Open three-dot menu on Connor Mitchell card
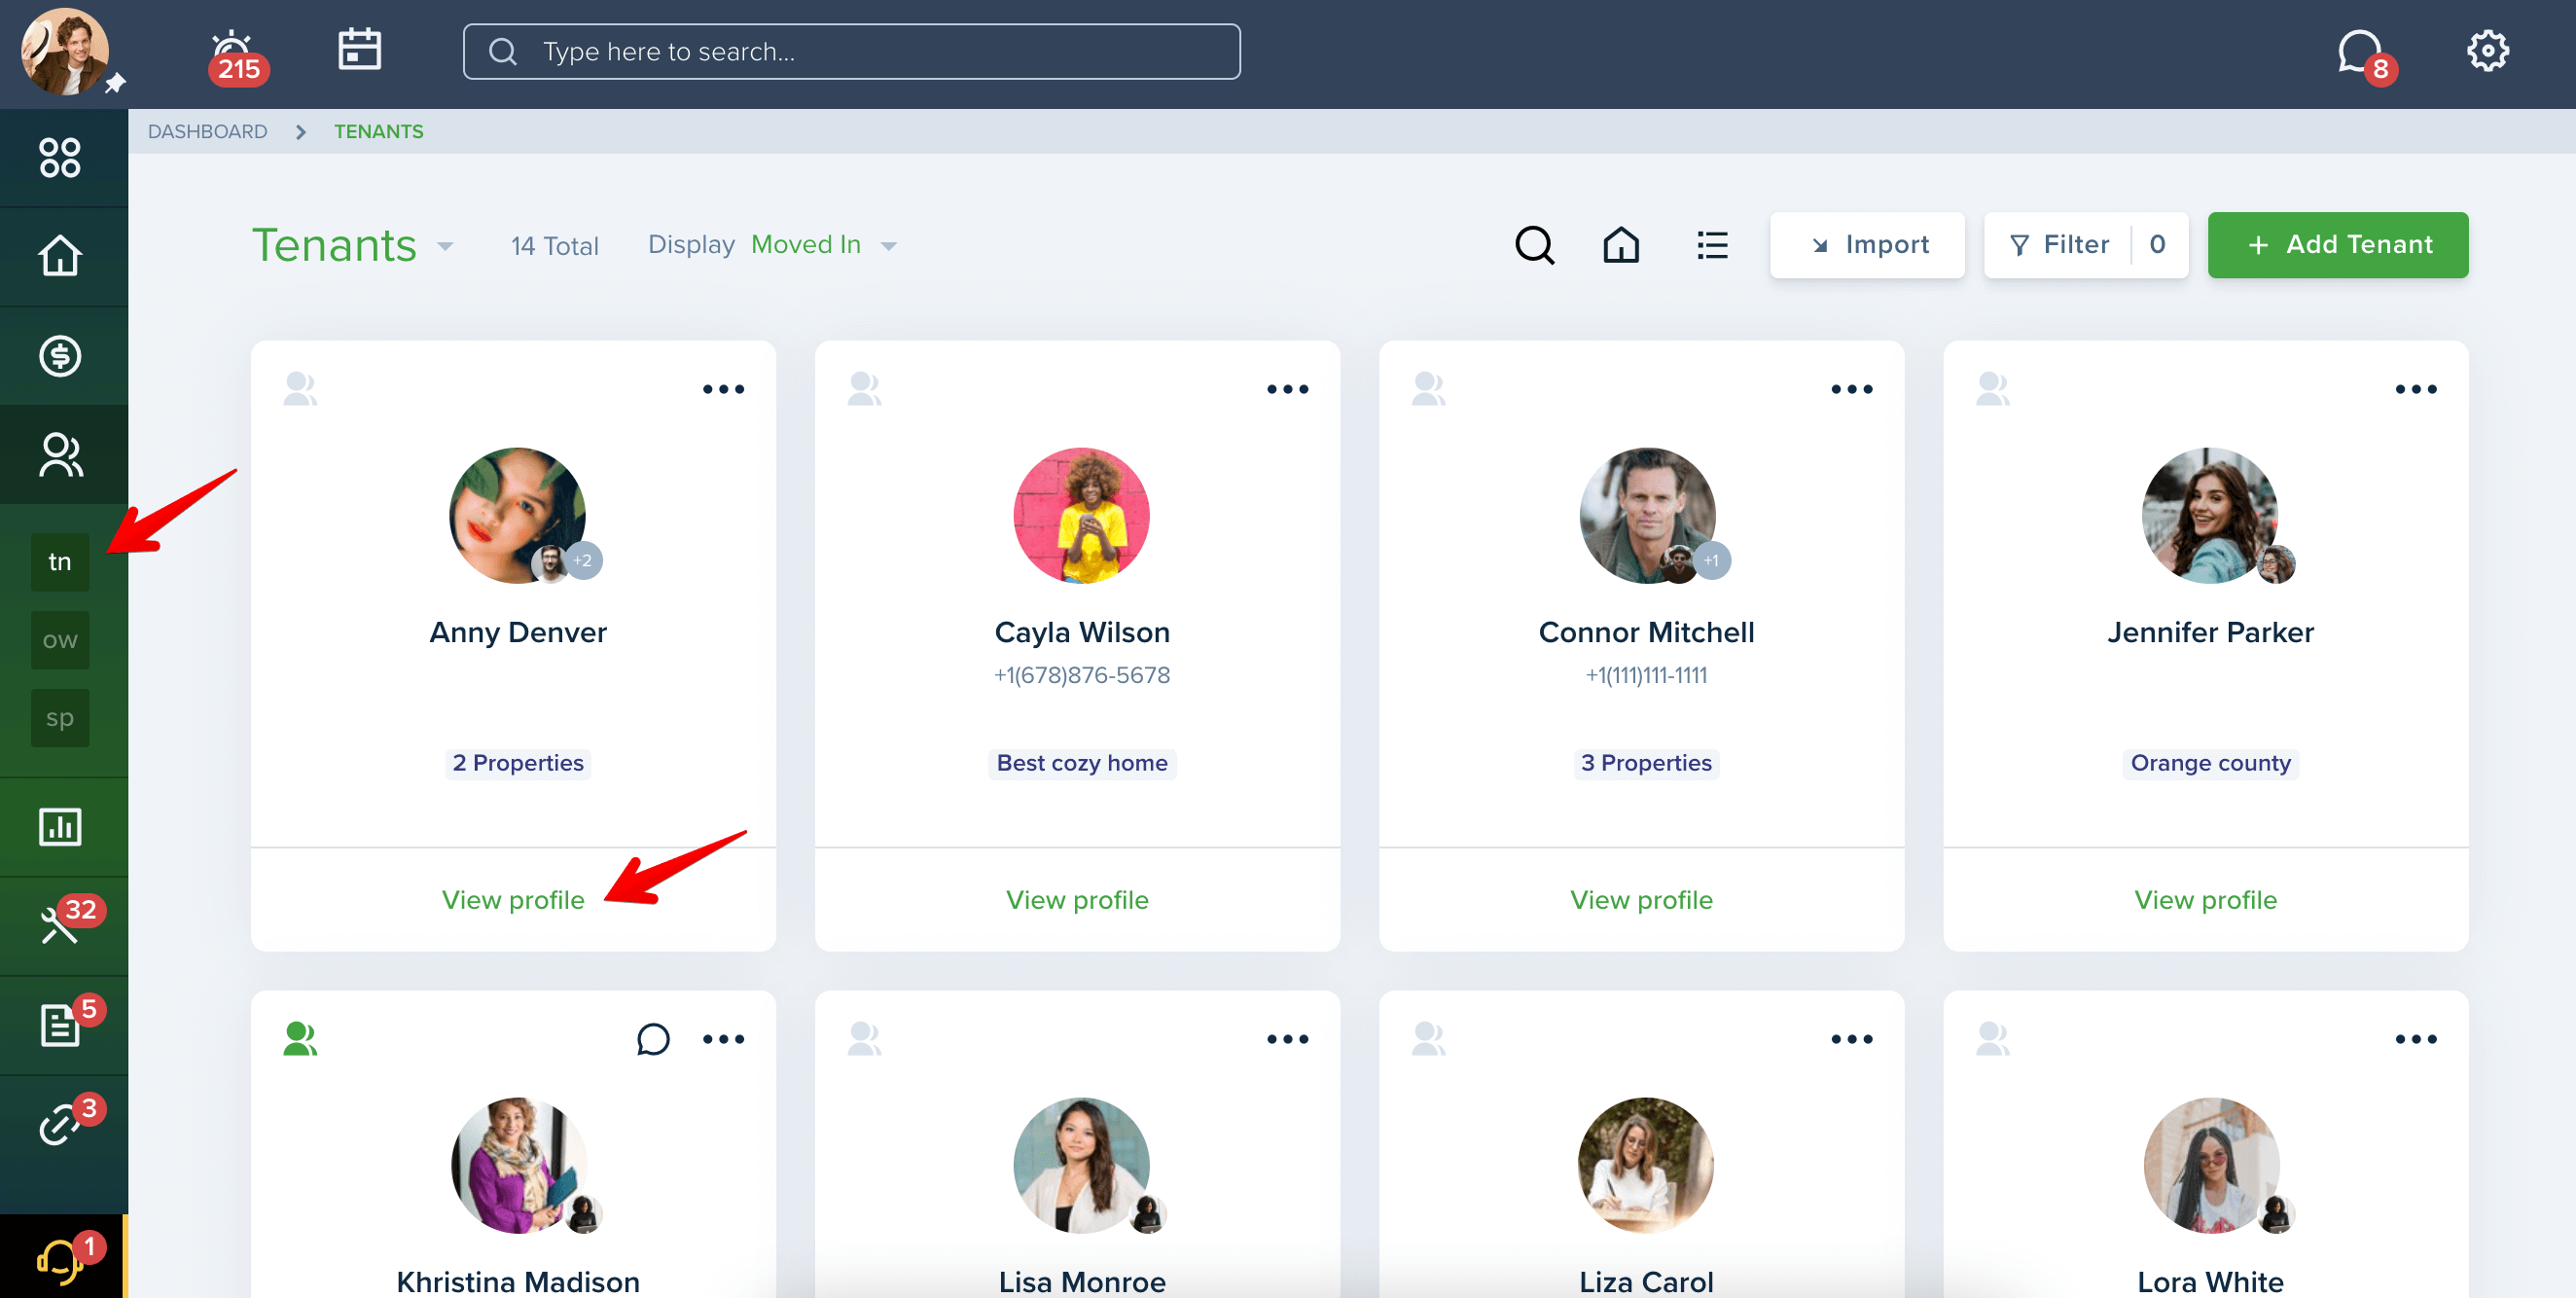The width and height of the screenshot is (2576, 1298). pos(1851,389)
